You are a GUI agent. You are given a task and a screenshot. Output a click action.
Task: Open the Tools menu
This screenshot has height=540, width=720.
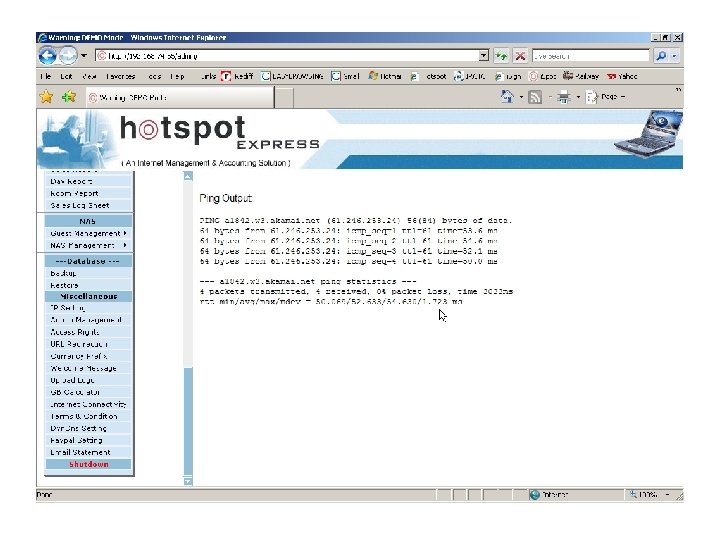(x=154, y=76)
